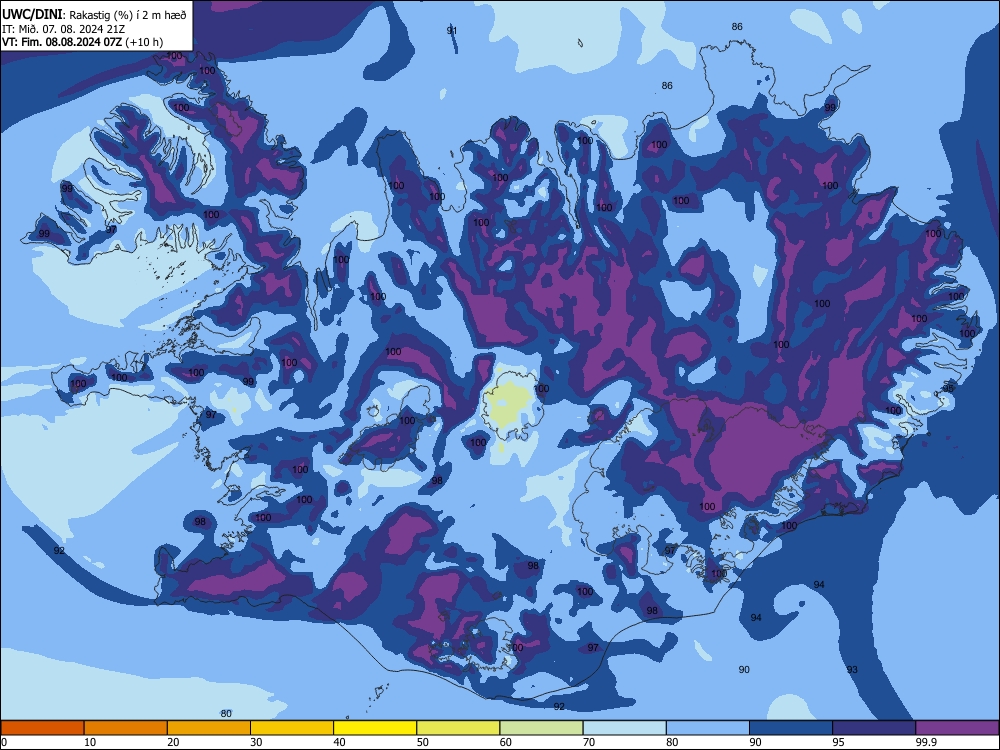Click the 90 value in the southeast sea
The image size is (1000, 750).
point(744,670)
